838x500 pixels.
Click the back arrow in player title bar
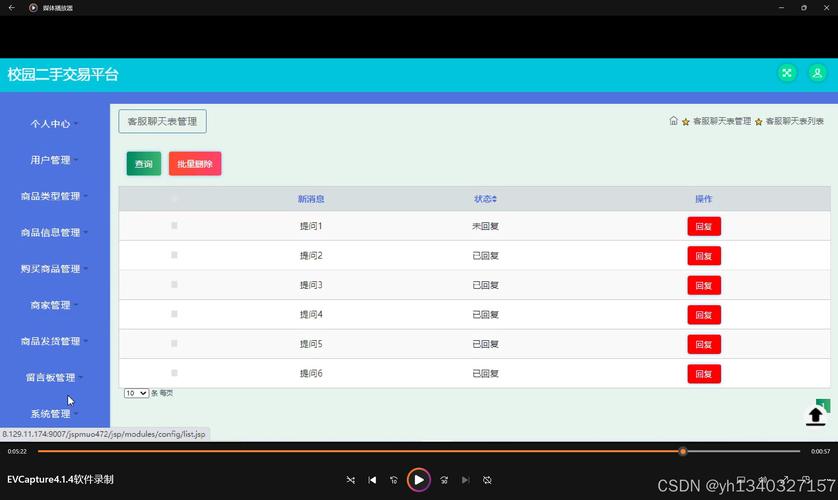(x=12, y=7)
